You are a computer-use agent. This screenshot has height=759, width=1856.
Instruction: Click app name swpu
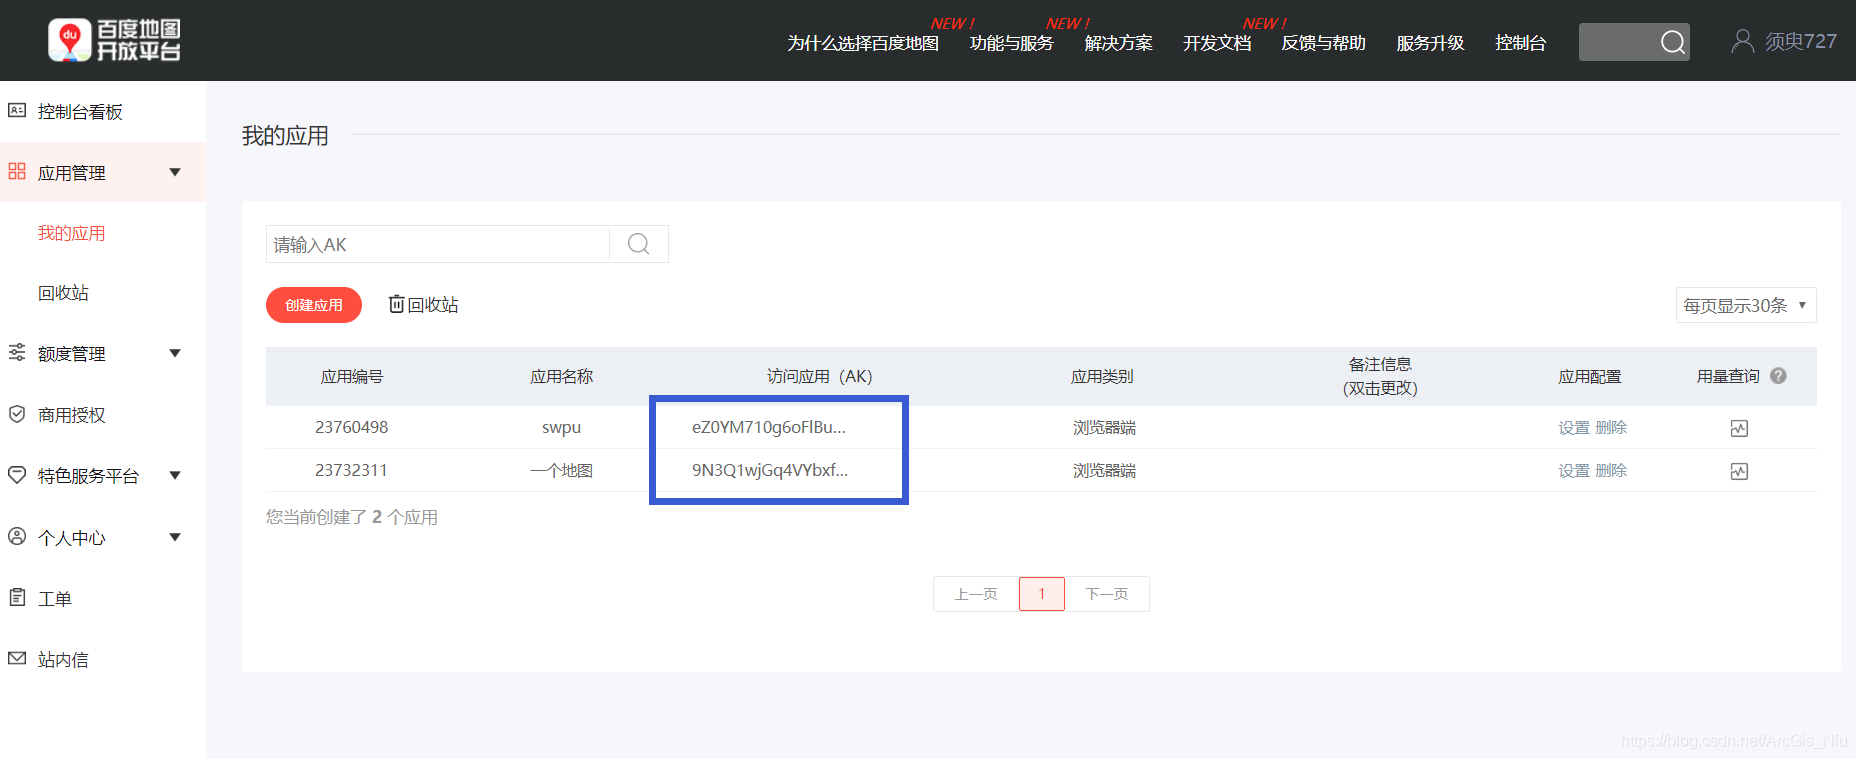coord(561,427)
